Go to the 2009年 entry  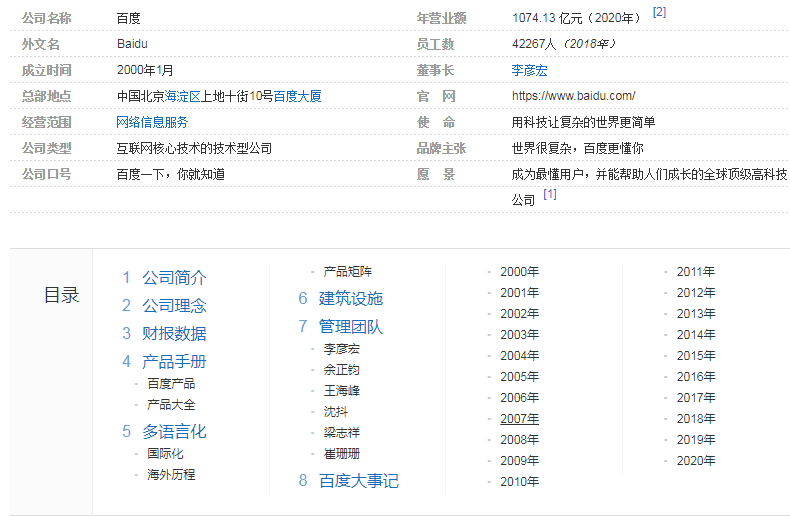519,461
